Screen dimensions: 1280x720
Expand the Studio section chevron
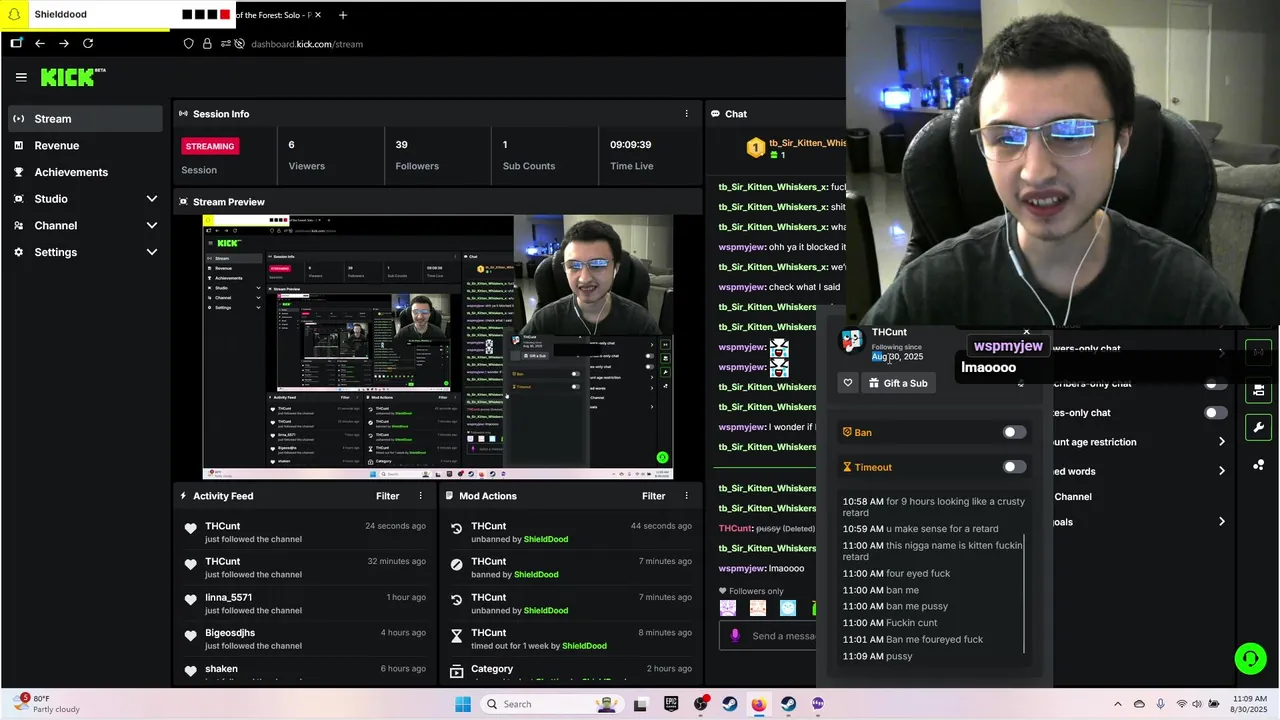coord(152,199)
